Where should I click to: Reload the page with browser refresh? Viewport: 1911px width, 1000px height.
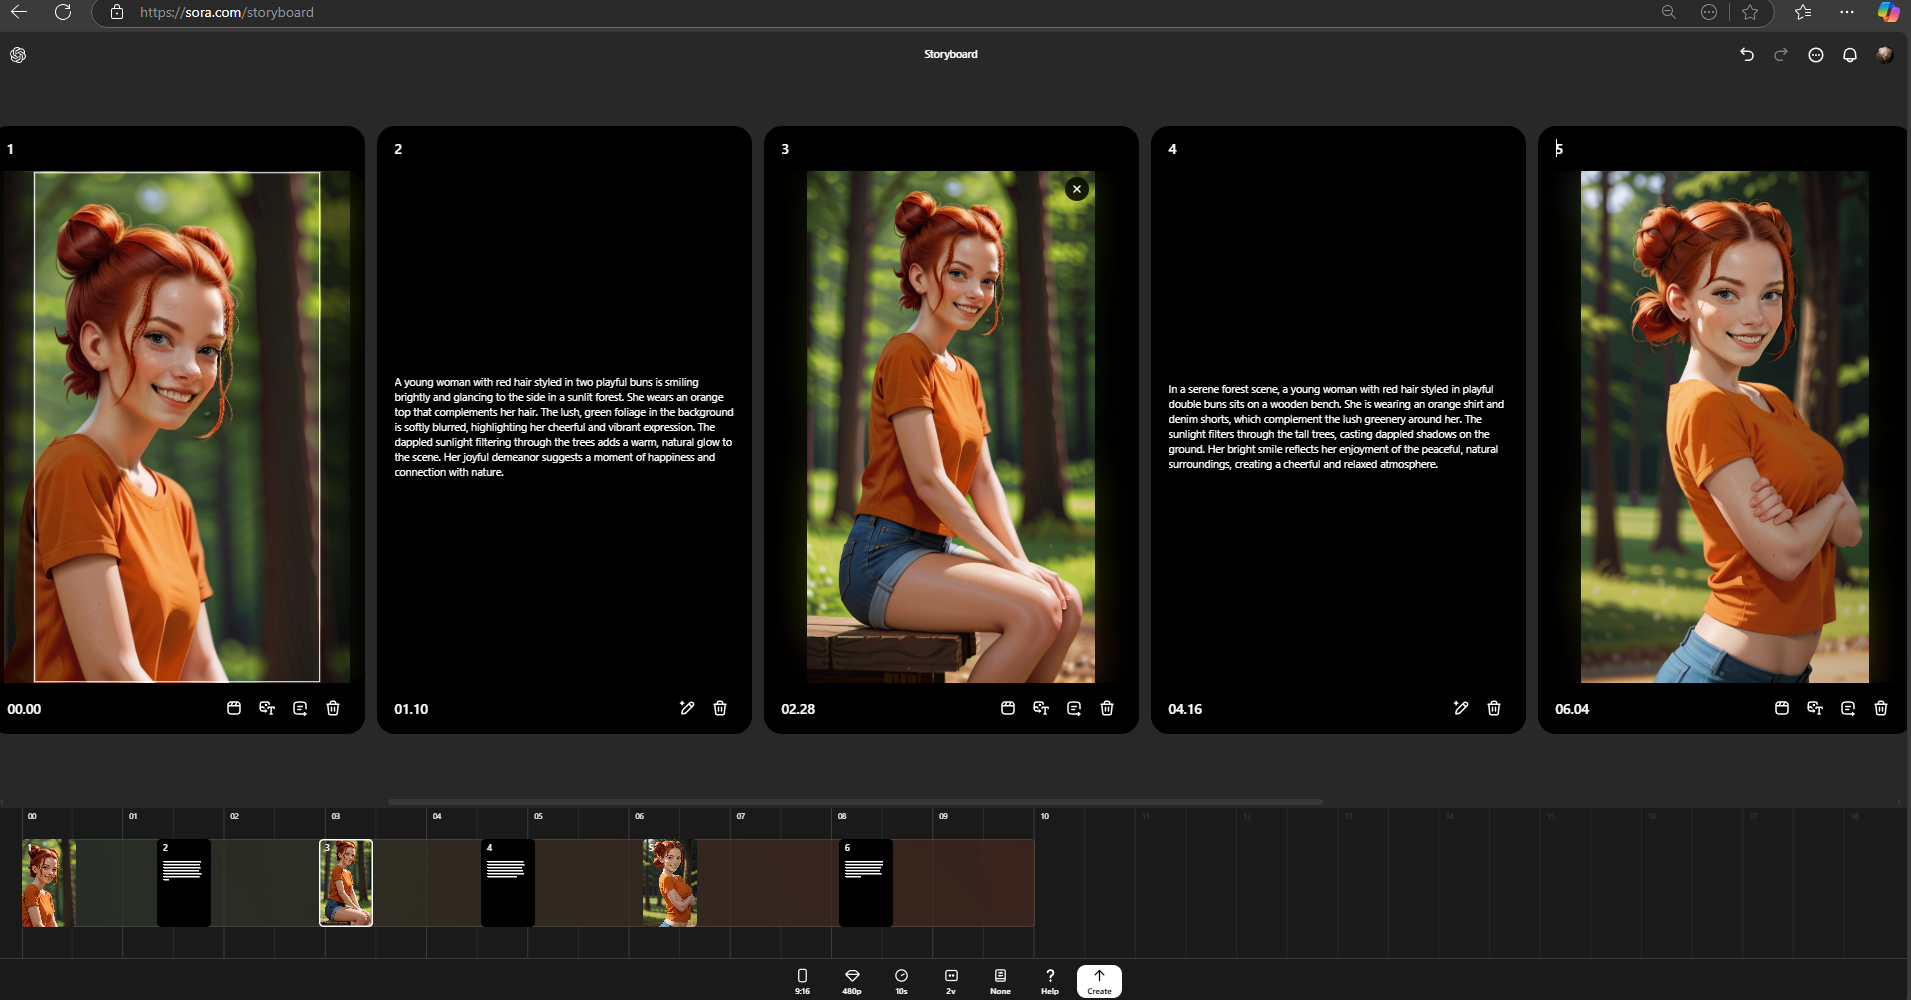(x=63, y=12)
